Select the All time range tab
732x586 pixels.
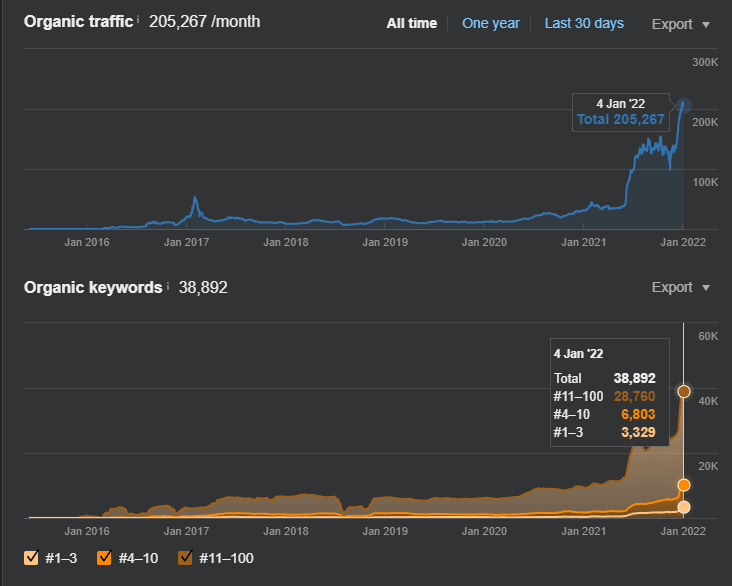click(412, 23)
